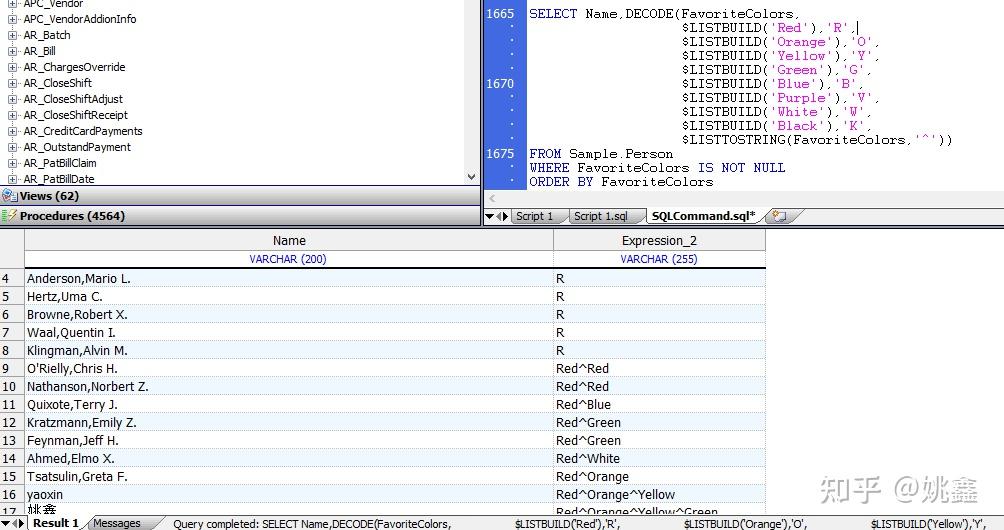The height and width of the screenshot is (530, 1004).
Task: Open result tab list dropdown arrow
Action: click(6, 524)
